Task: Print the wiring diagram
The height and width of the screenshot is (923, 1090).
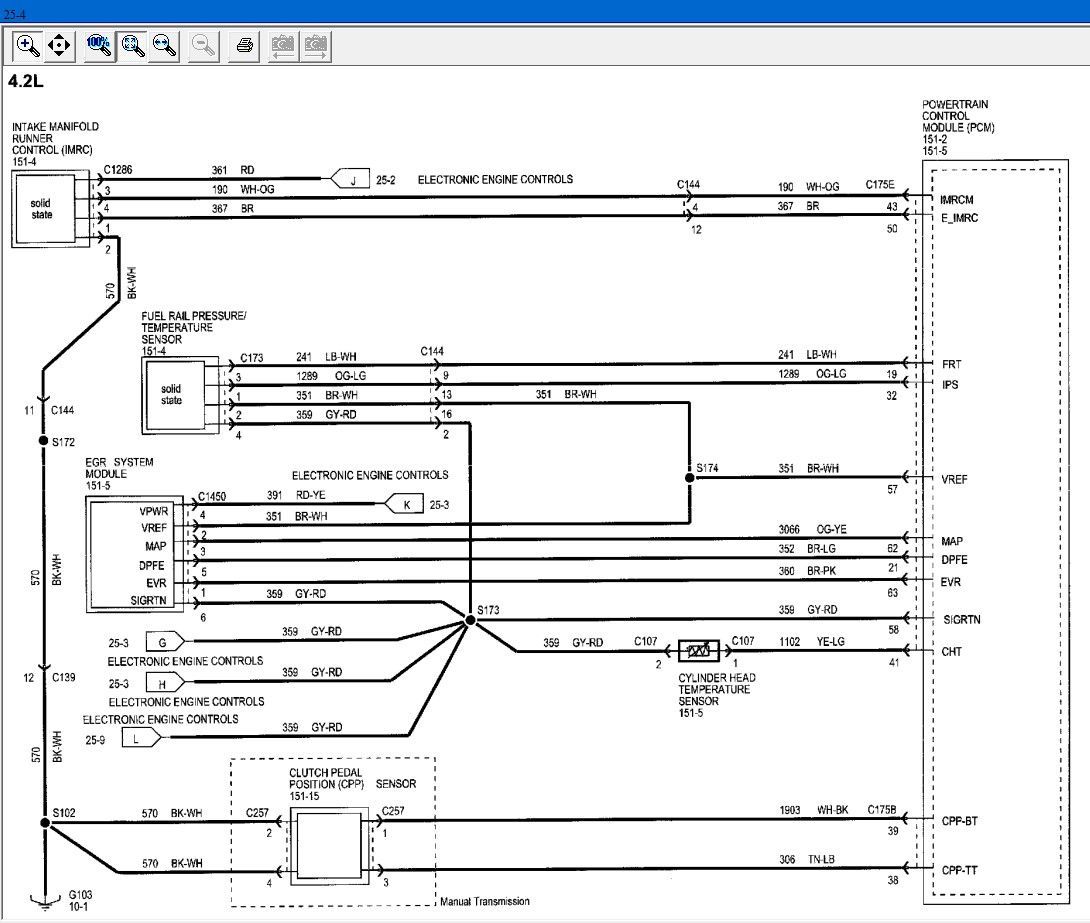Action: click(244, 45)
